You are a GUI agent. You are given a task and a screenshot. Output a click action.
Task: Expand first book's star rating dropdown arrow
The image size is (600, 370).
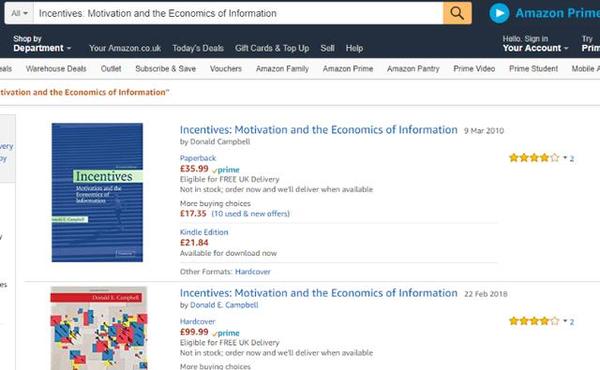(x=565, y=158)
